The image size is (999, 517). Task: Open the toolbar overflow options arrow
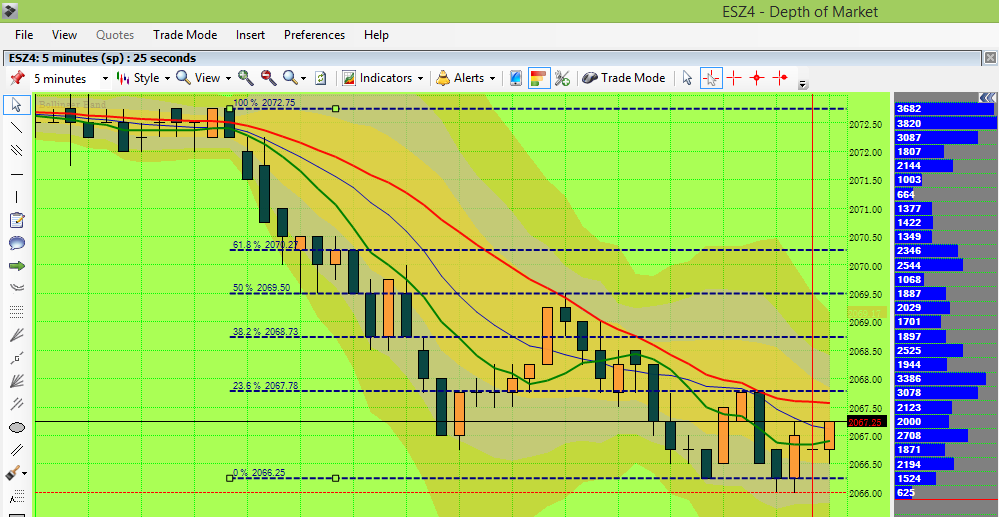pos(803,84)
